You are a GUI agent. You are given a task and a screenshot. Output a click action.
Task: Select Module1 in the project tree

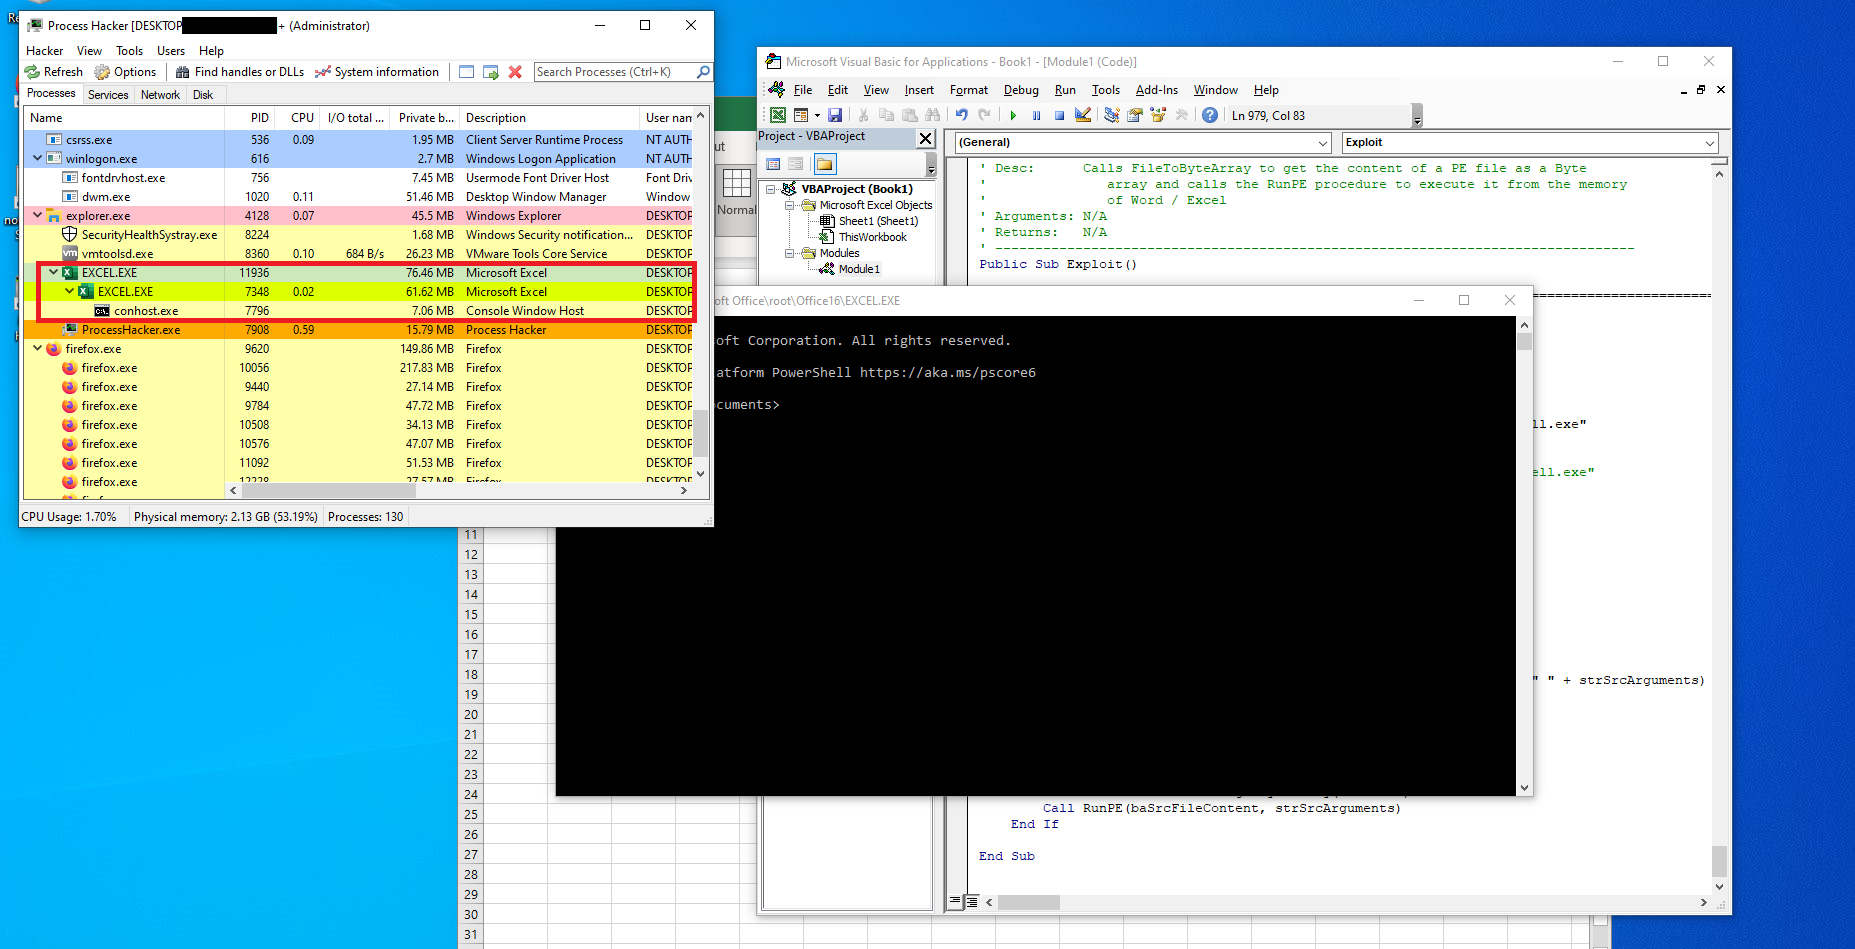tap(859, 269)
